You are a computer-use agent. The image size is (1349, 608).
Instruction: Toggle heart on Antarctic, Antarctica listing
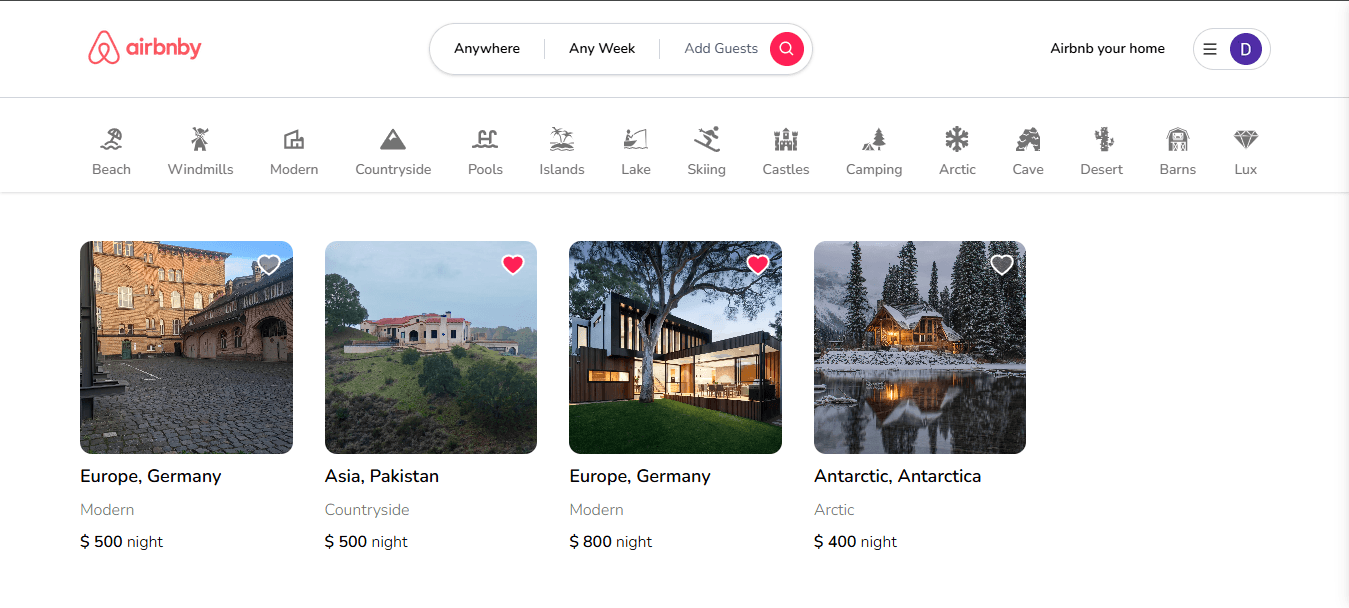(1002, 265)
